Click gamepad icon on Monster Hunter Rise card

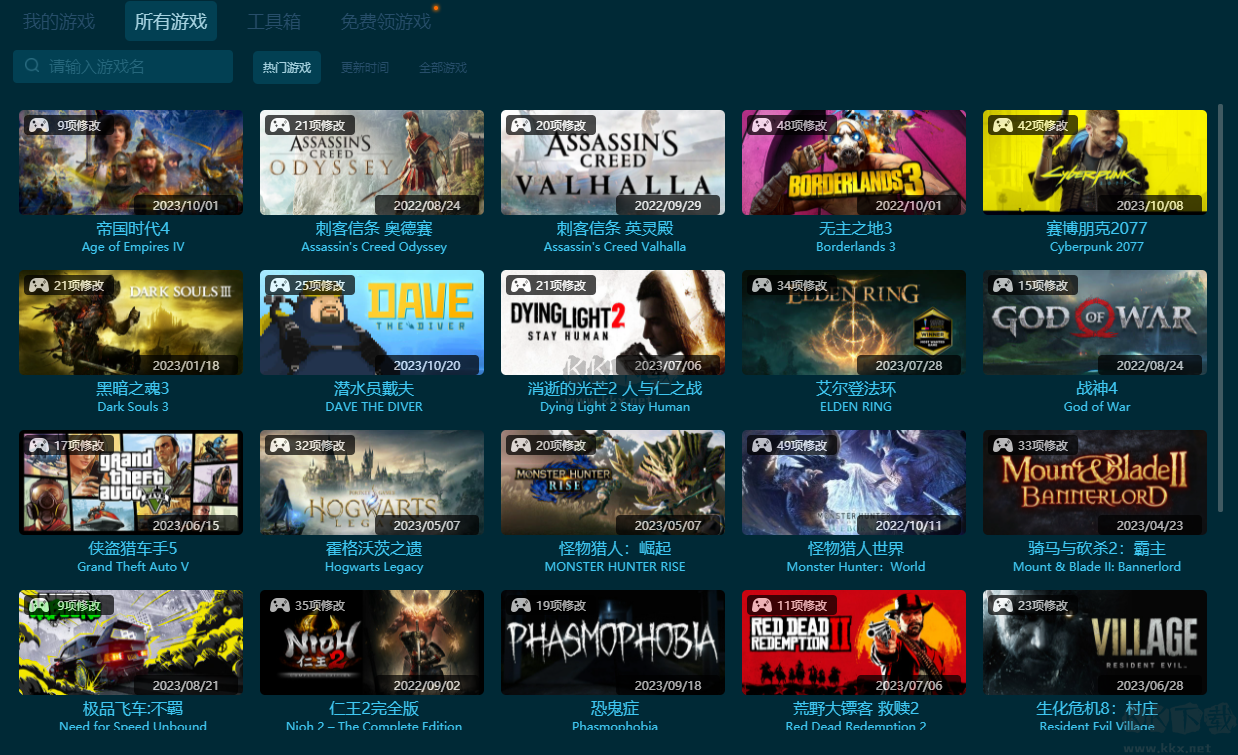(520, 445)
